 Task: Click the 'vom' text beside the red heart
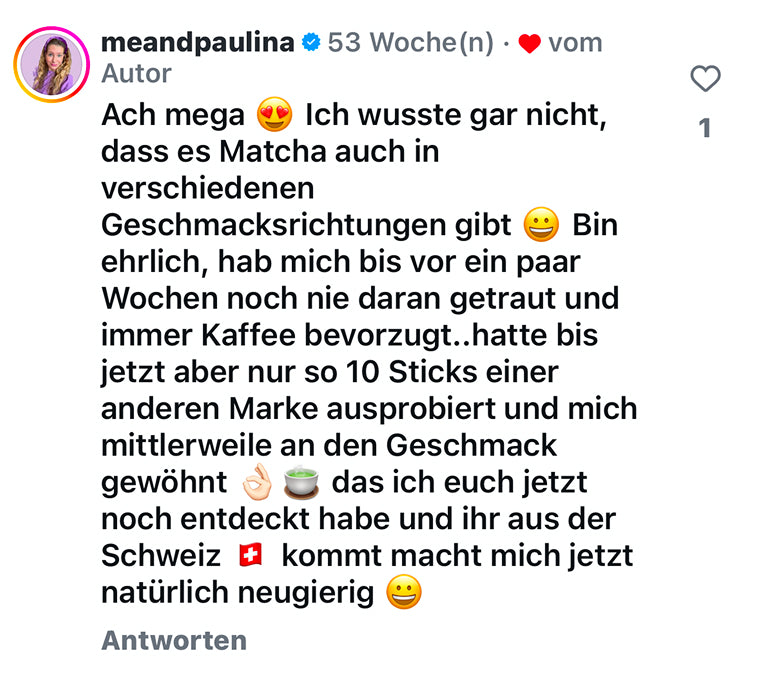tap(575, 42)
